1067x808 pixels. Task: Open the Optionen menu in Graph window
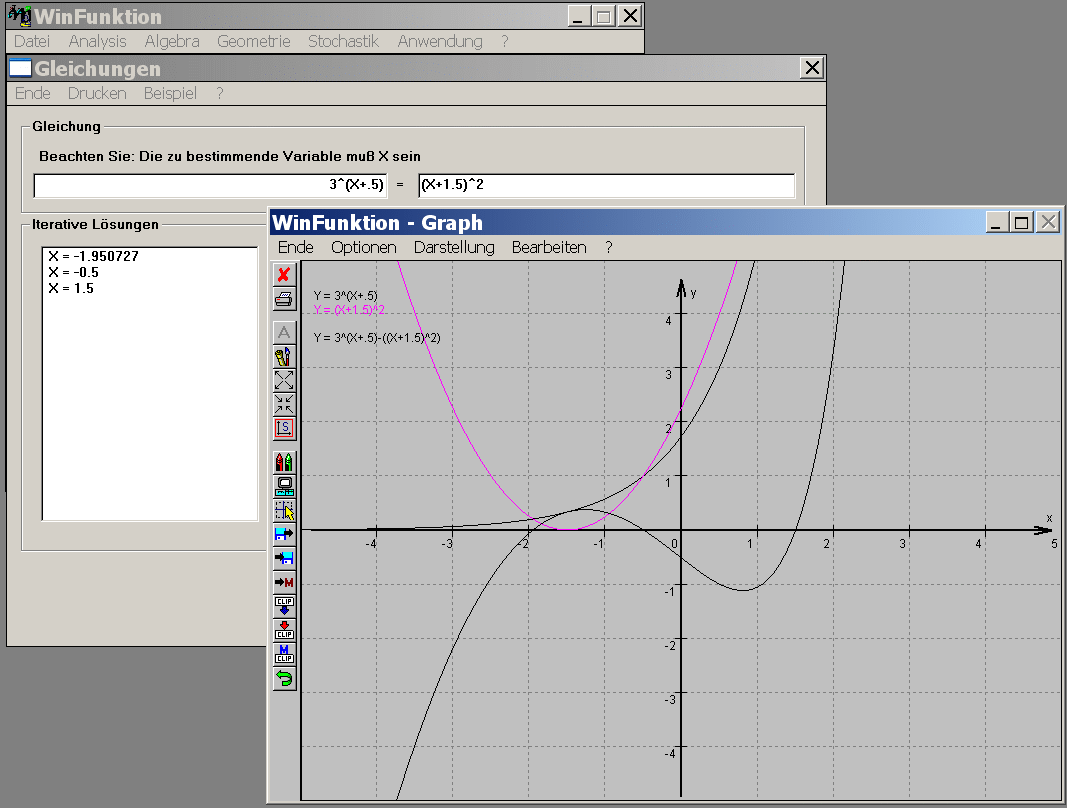pos(364,247)
